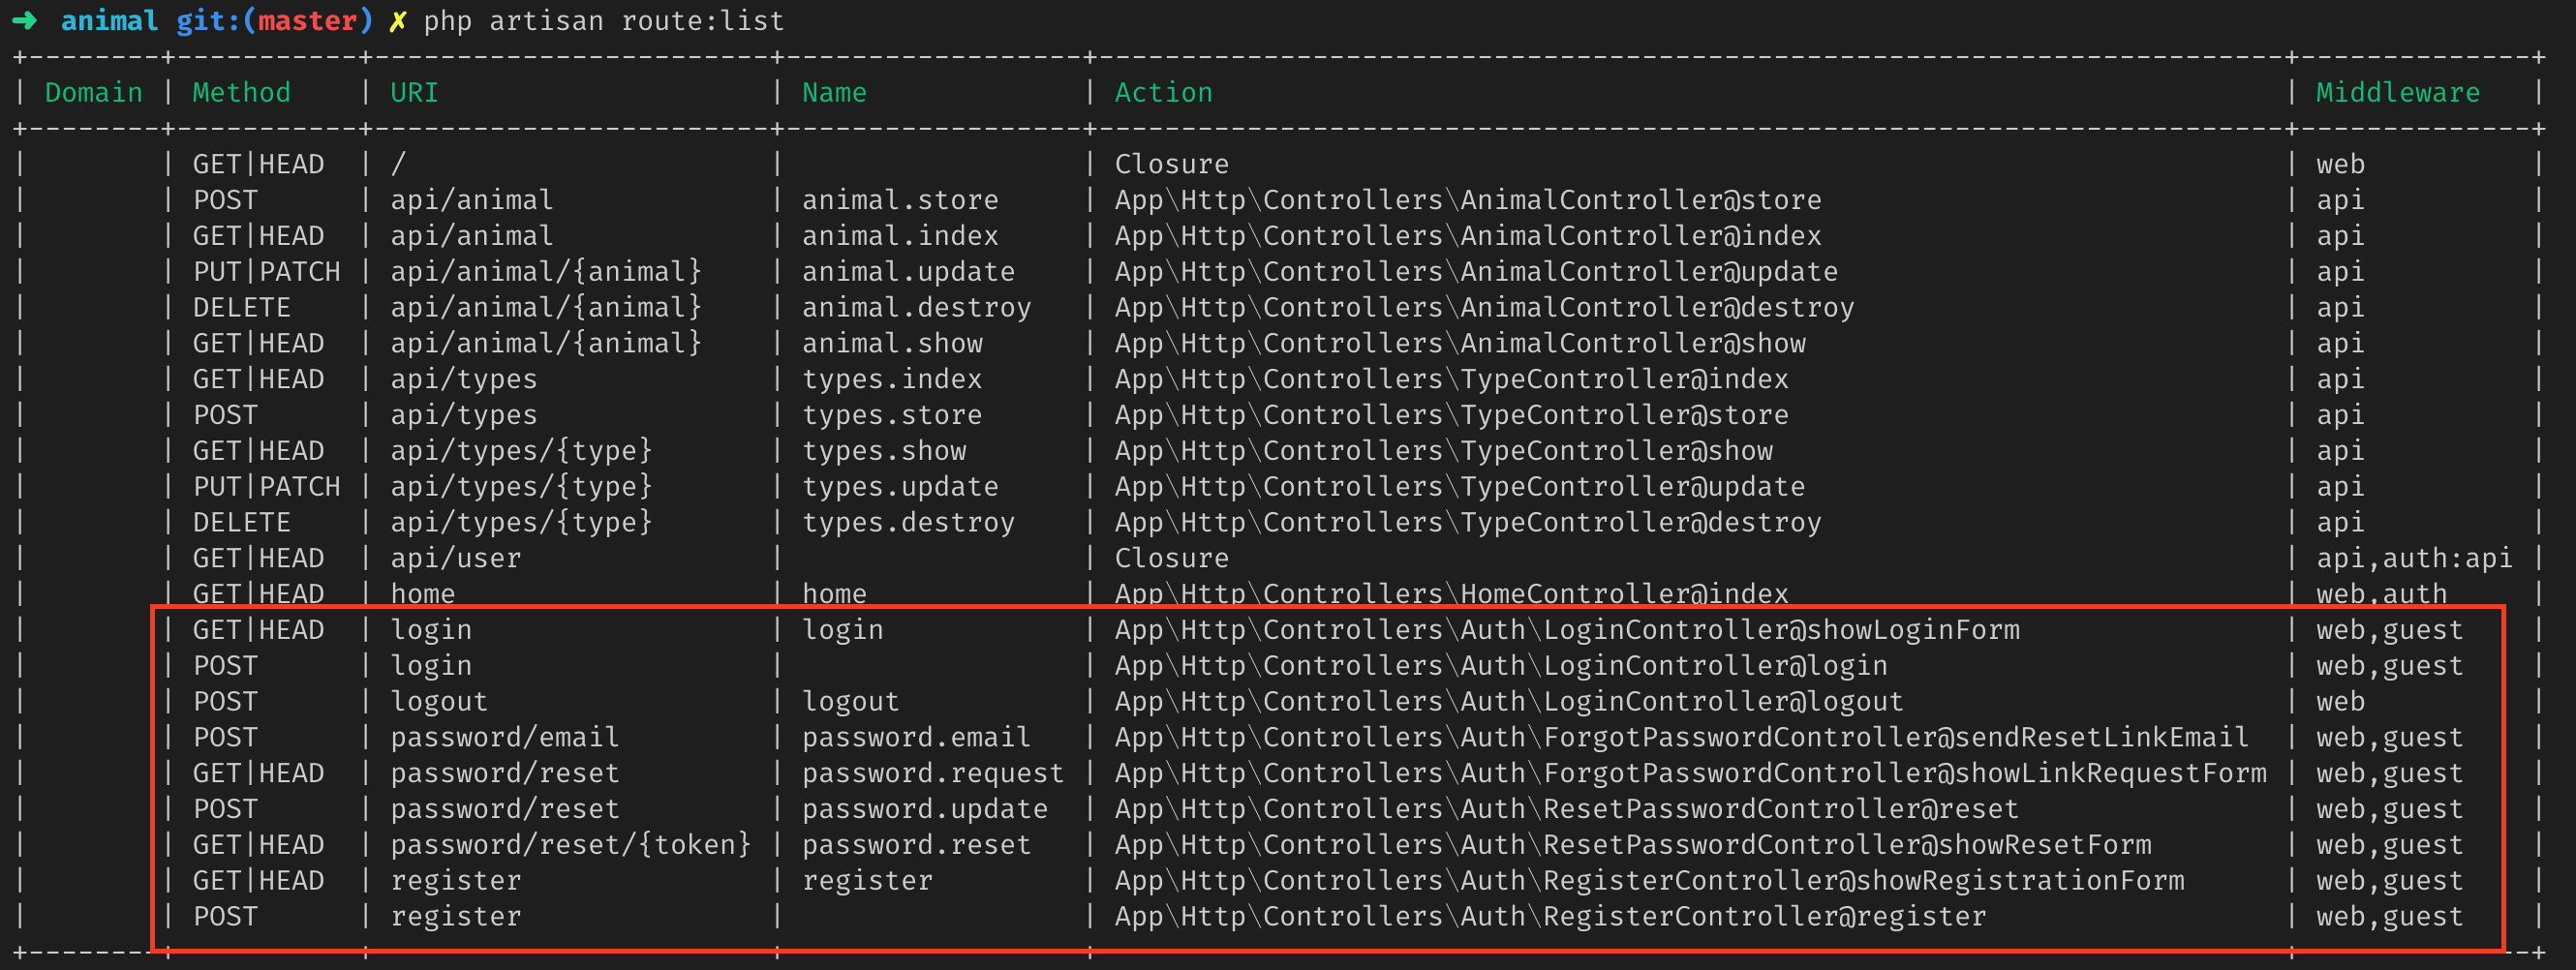Click the Action column header
Image resolution: width=2576 pixels, height=970 pixels.
(x=1163, y=93)
